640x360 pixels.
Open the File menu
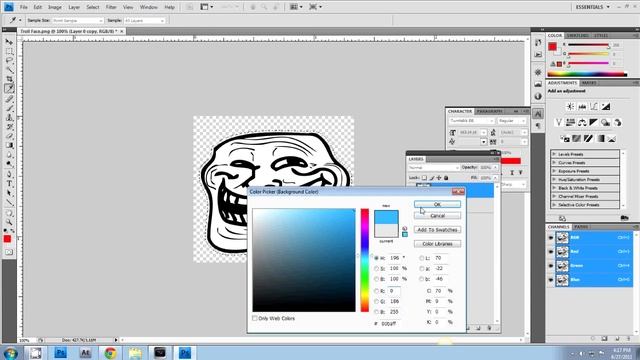coord(24,7)
